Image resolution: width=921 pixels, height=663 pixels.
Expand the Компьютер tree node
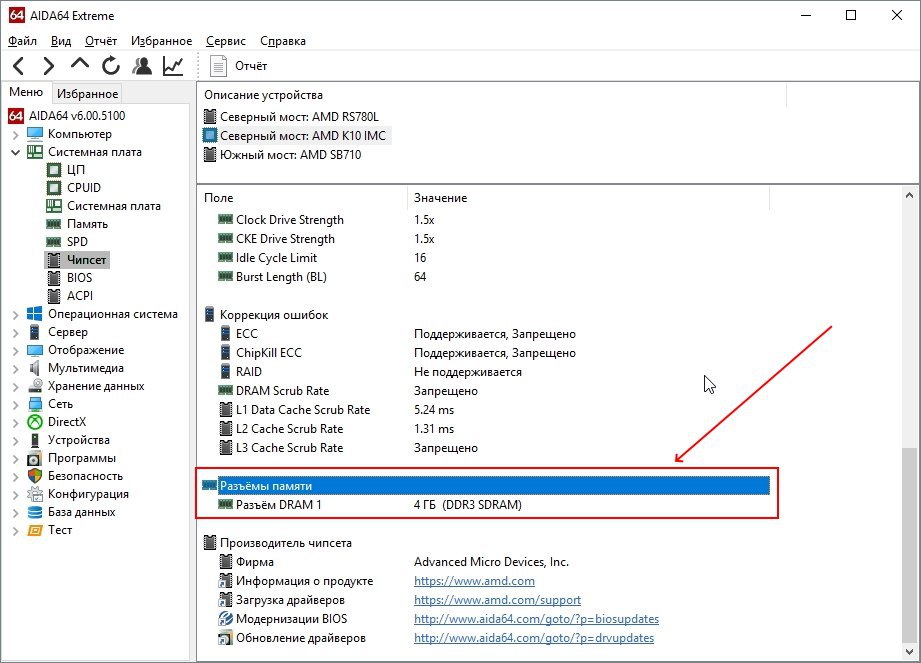click(15, 134)
